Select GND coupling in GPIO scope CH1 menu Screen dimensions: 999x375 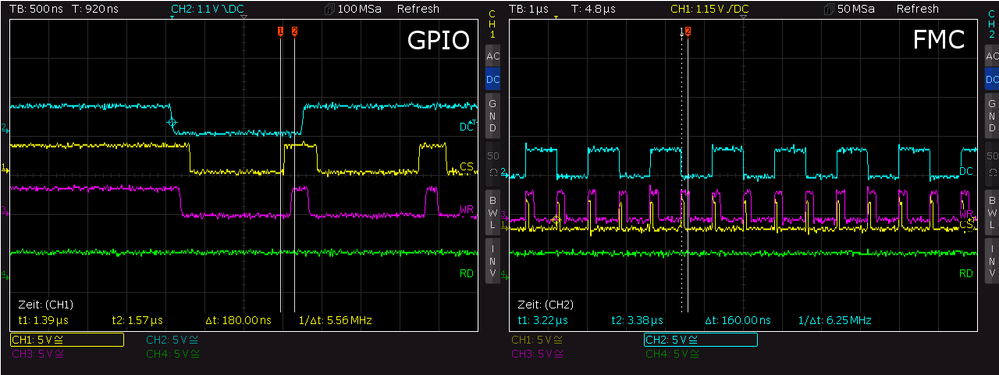coord(492,115)
